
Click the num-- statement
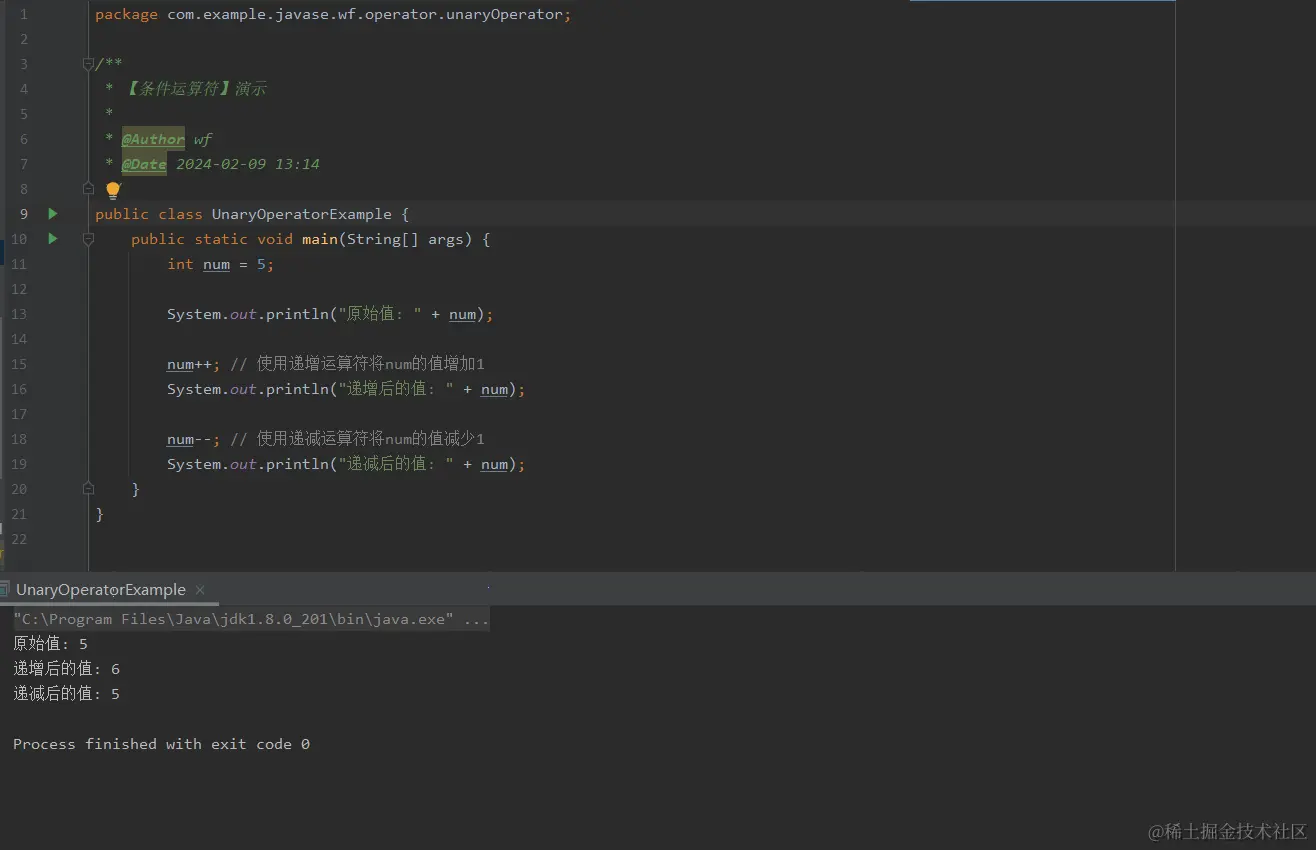coord(193,439)
